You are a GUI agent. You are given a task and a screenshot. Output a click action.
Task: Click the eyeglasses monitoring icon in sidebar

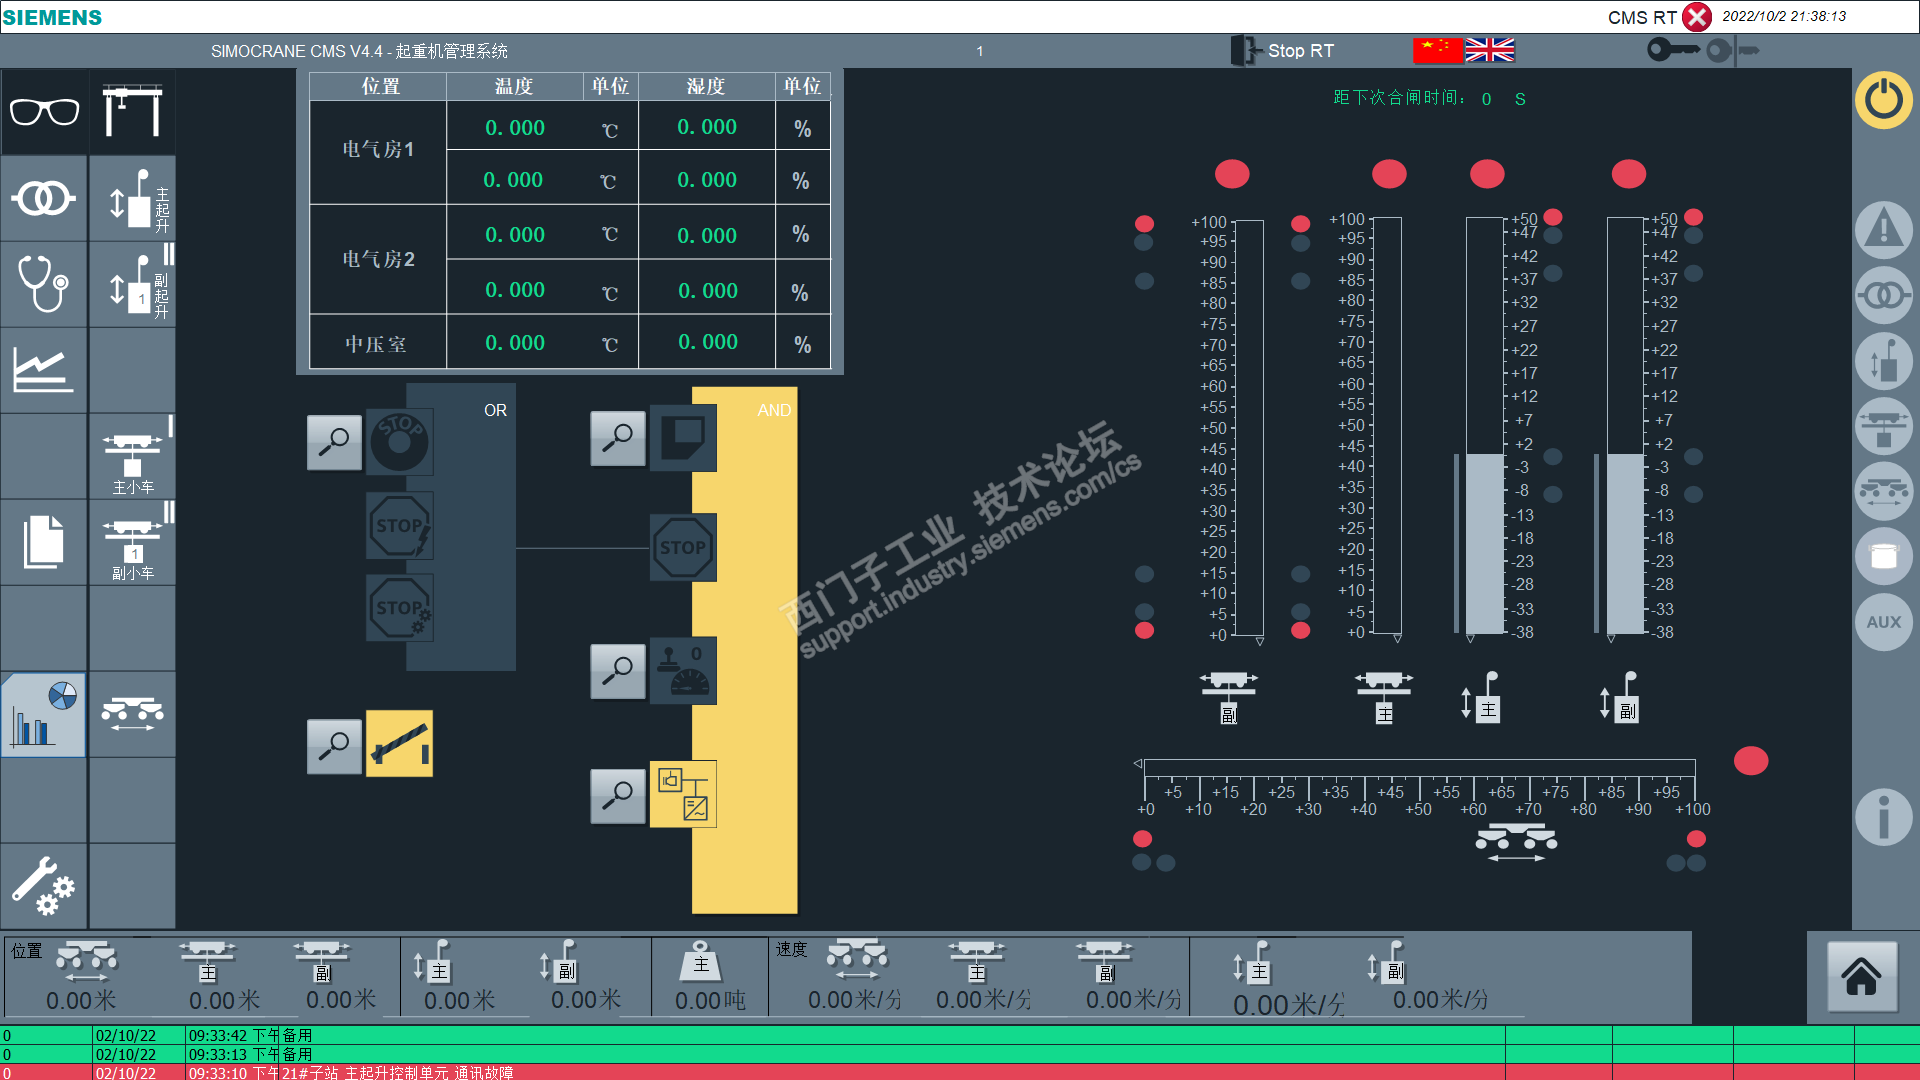tap(44, 111)
